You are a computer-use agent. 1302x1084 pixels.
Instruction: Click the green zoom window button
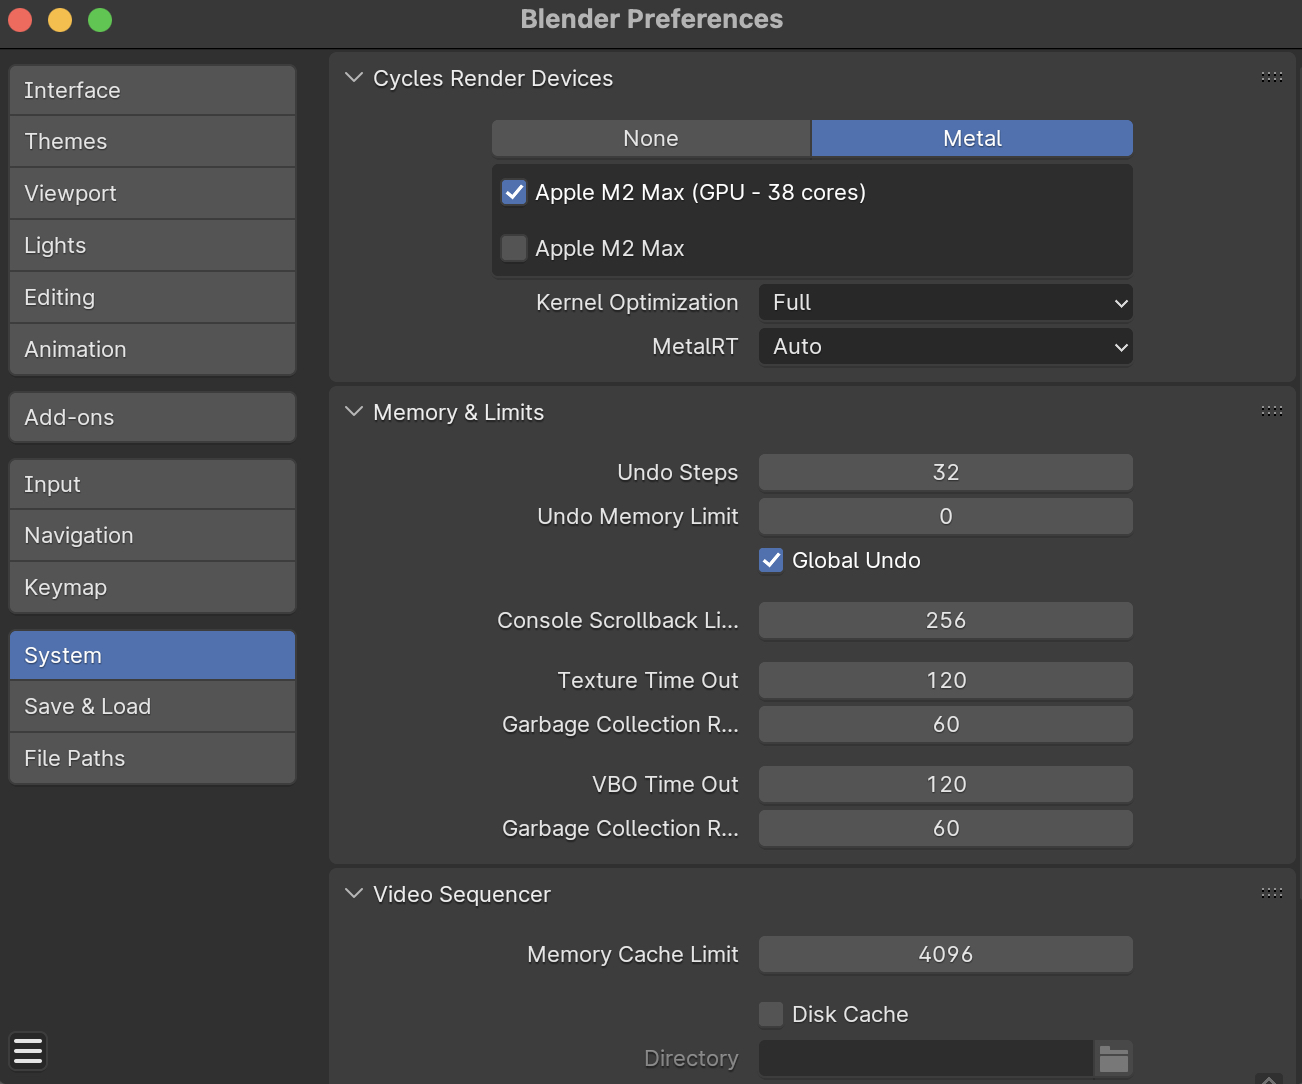point(100,20)
